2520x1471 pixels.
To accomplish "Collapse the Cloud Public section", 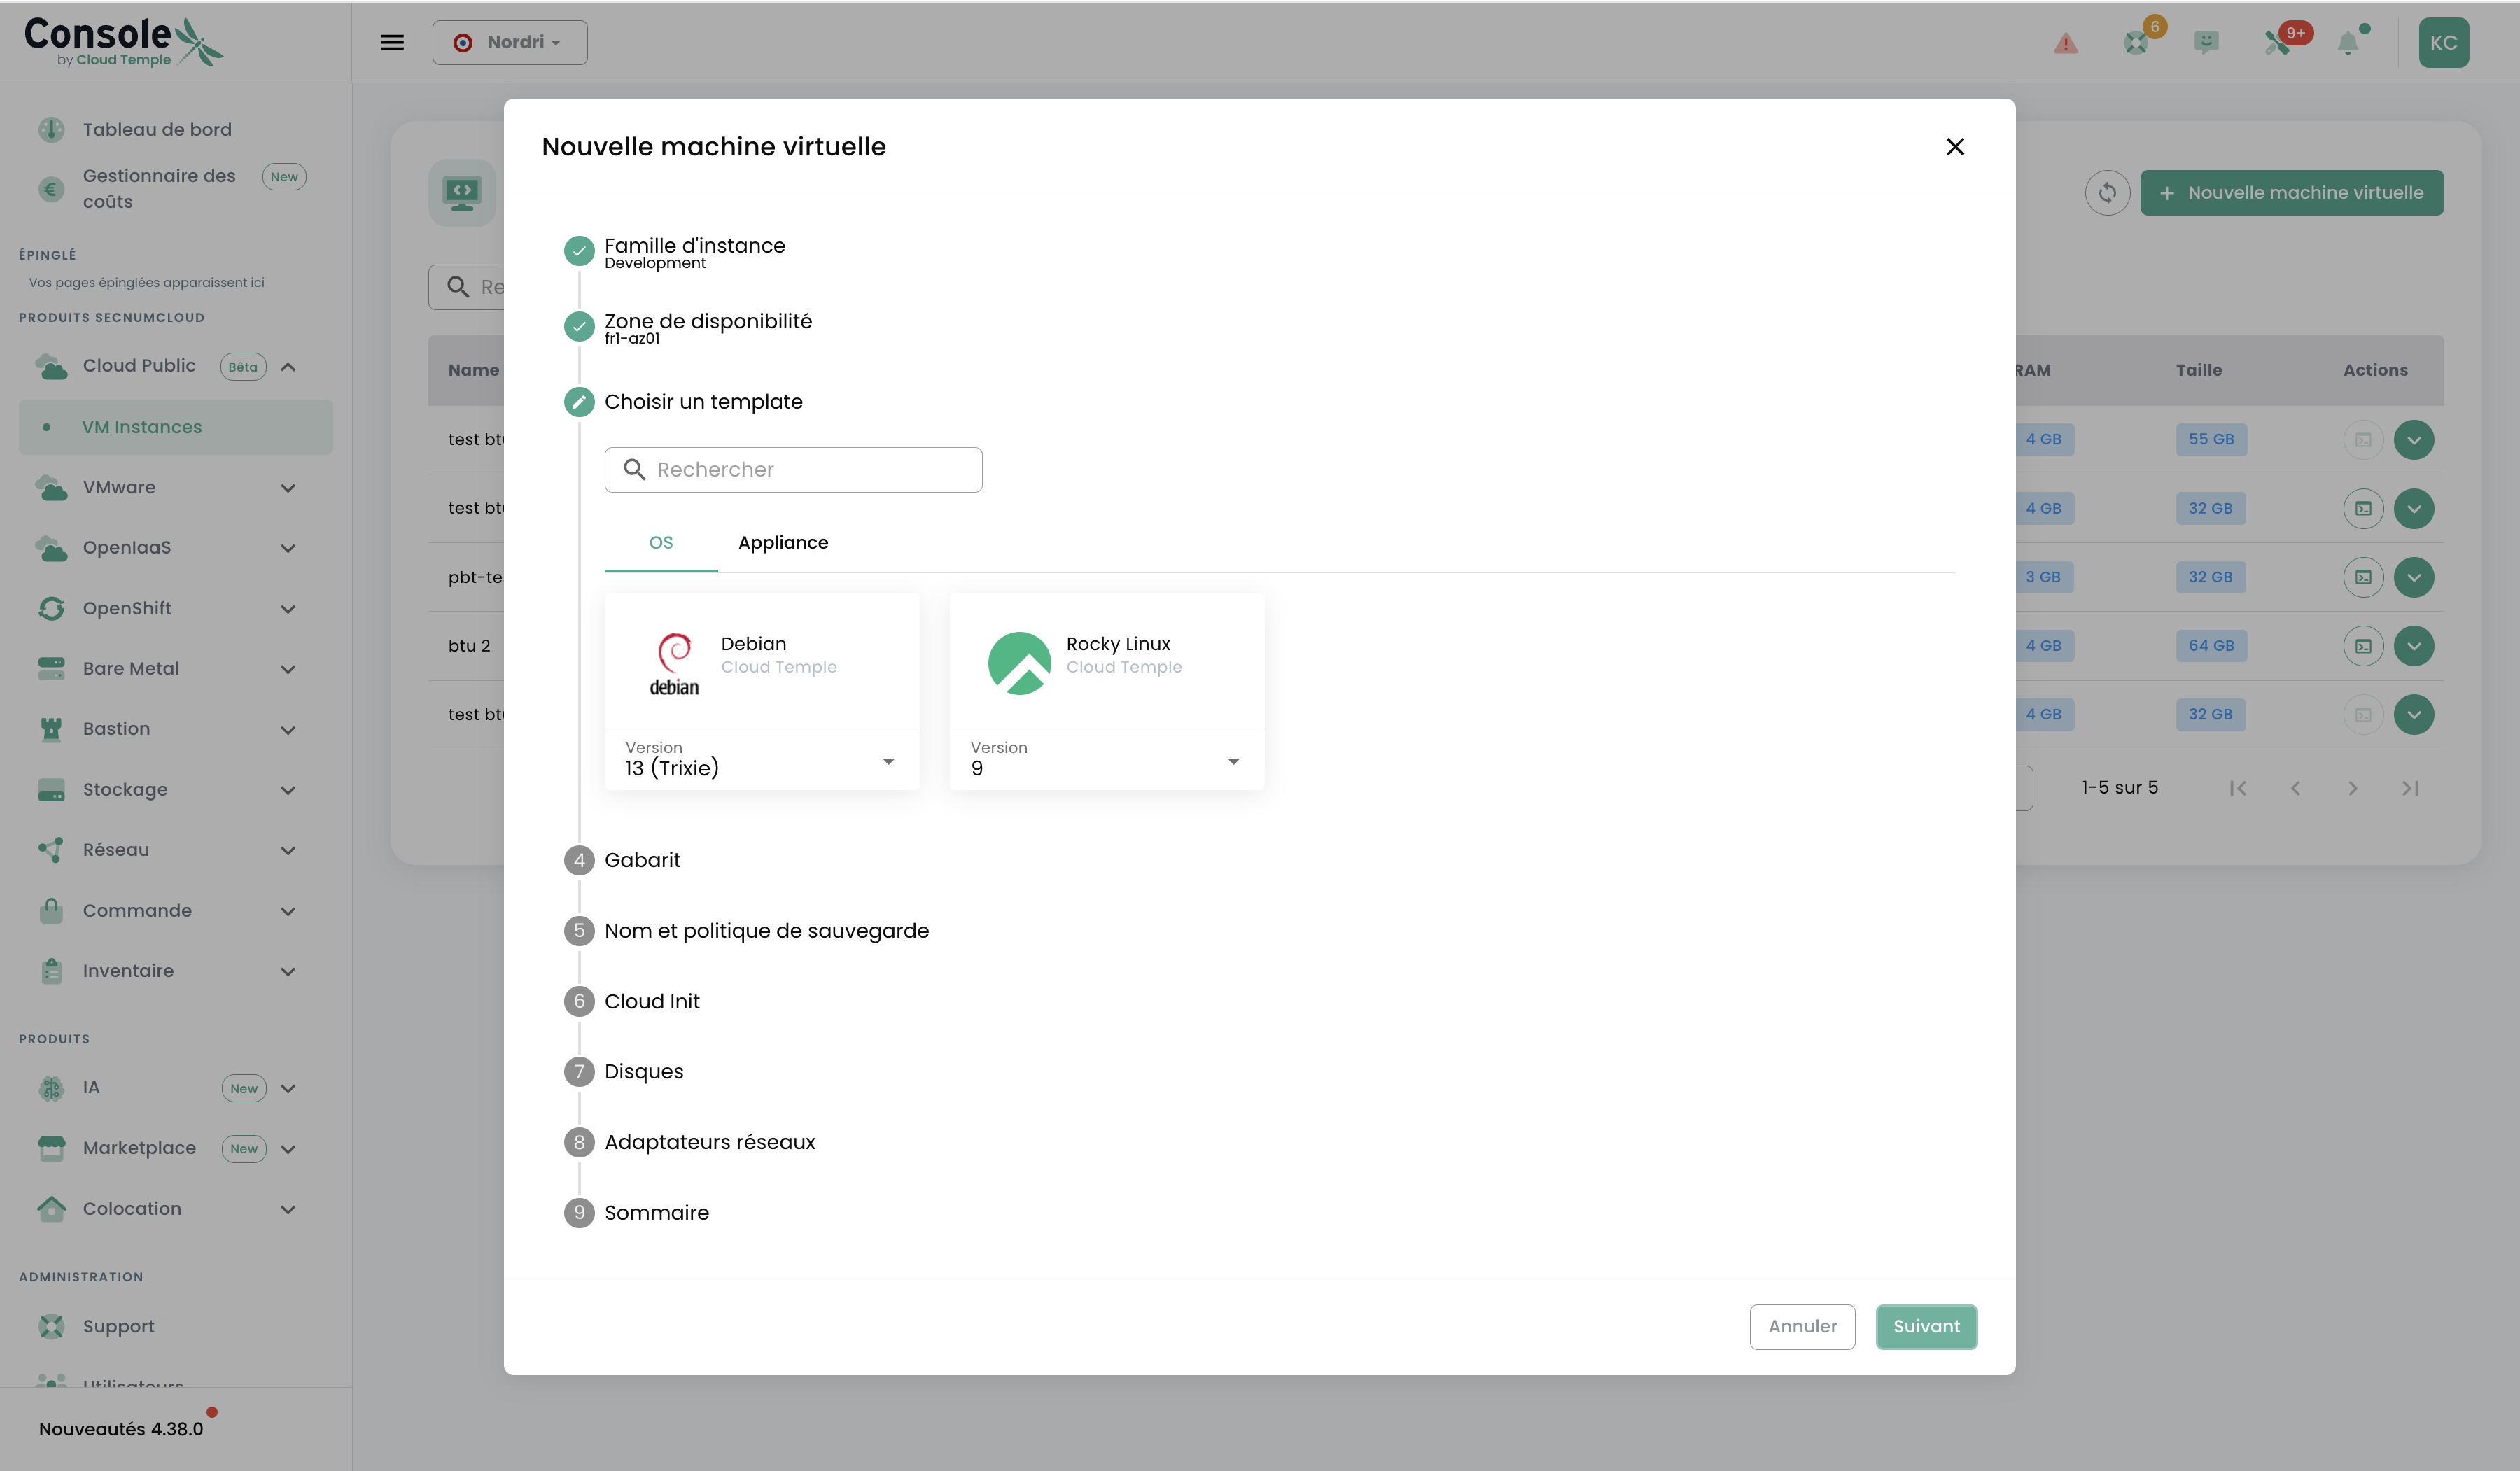I will pyautogui.click(x=288, y=367).
